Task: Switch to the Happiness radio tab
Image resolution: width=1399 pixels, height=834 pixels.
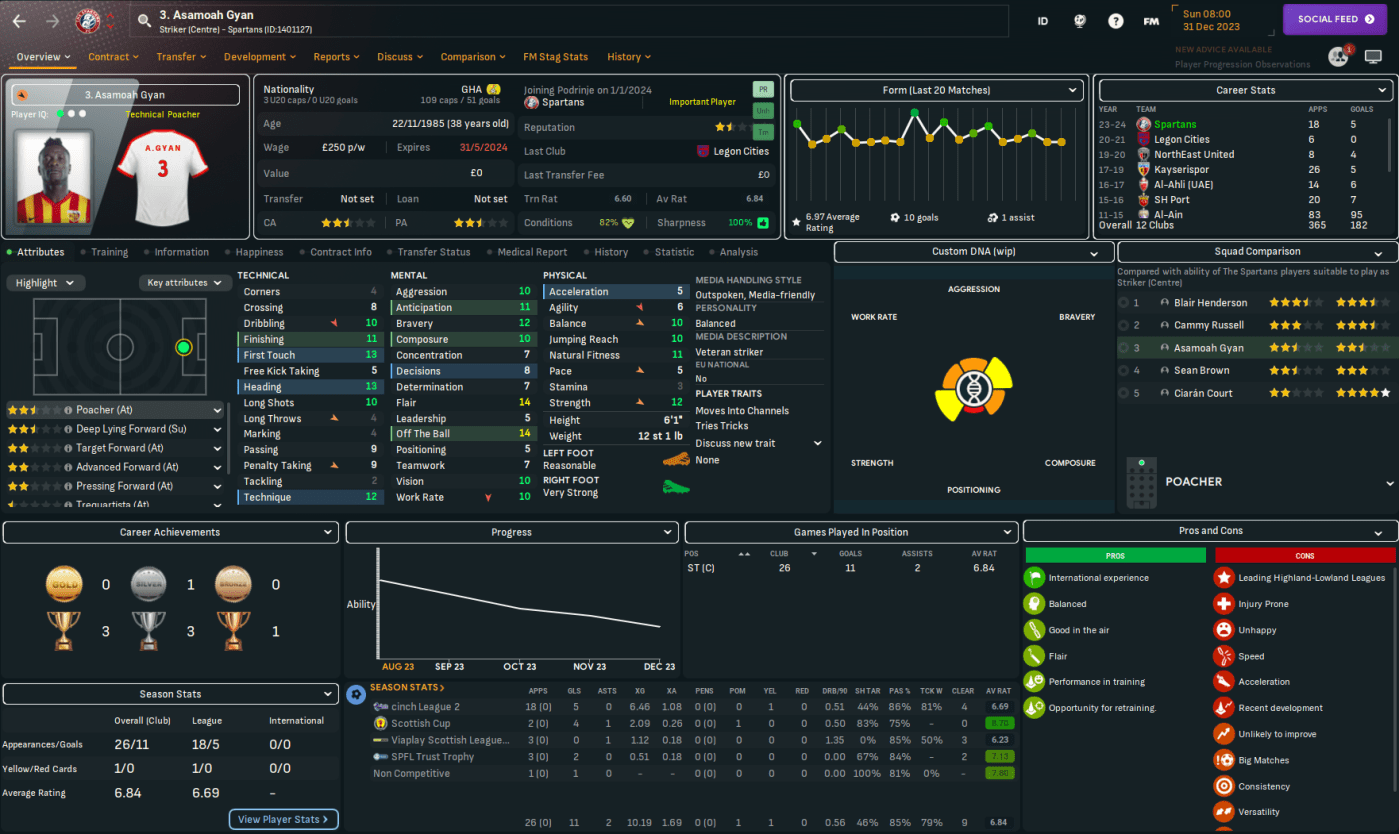Action: click(x=258, y=252)
